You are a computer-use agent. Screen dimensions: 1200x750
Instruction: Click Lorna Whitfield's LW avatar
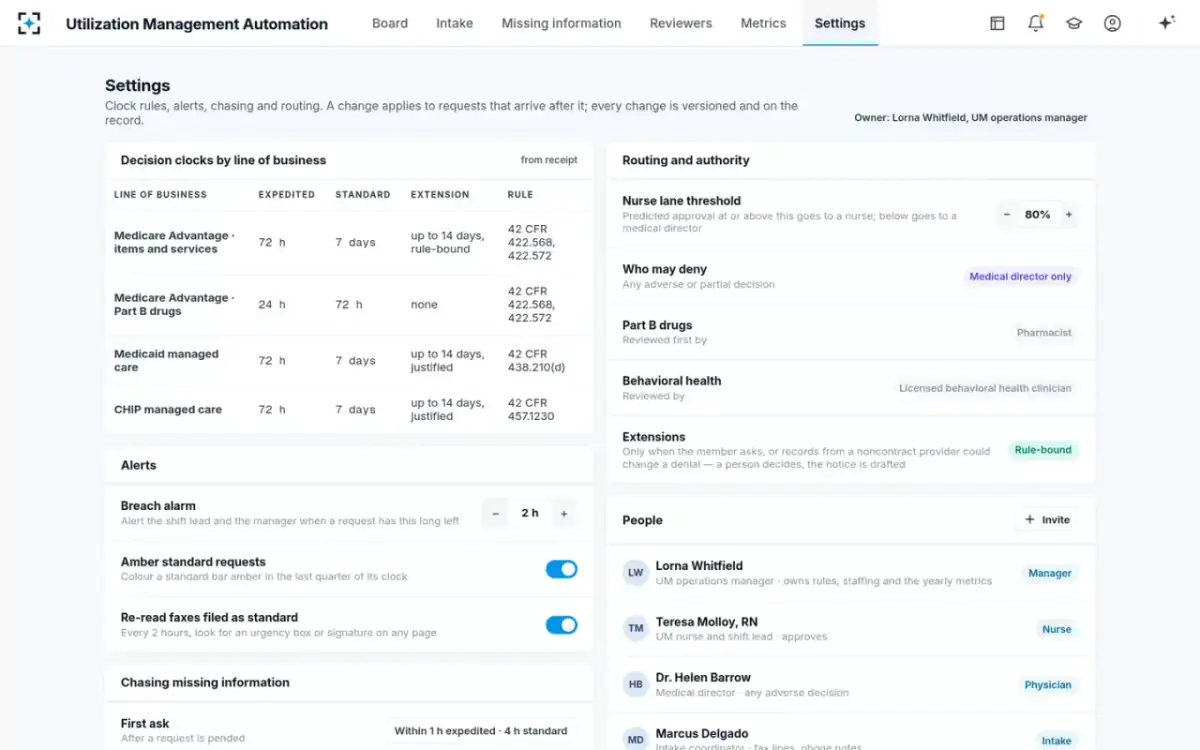pos(635,573)
